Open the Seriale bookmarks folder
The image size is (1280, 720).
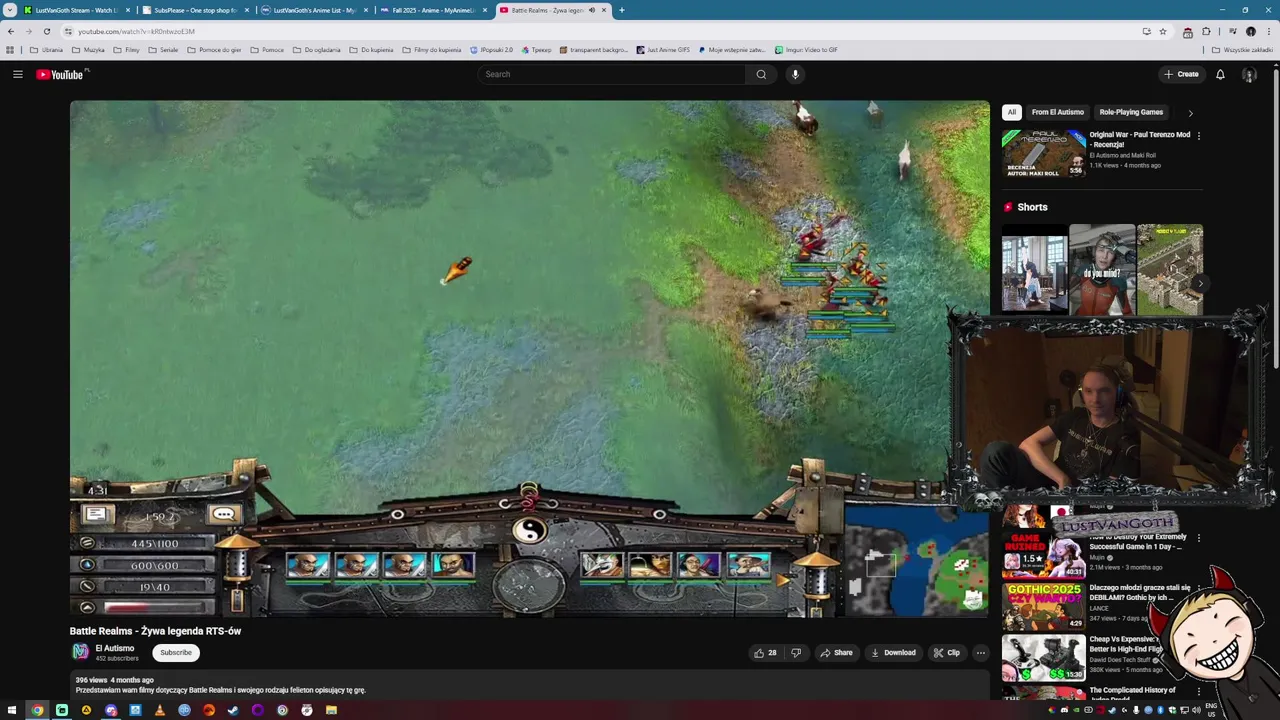tap(163, 49)
